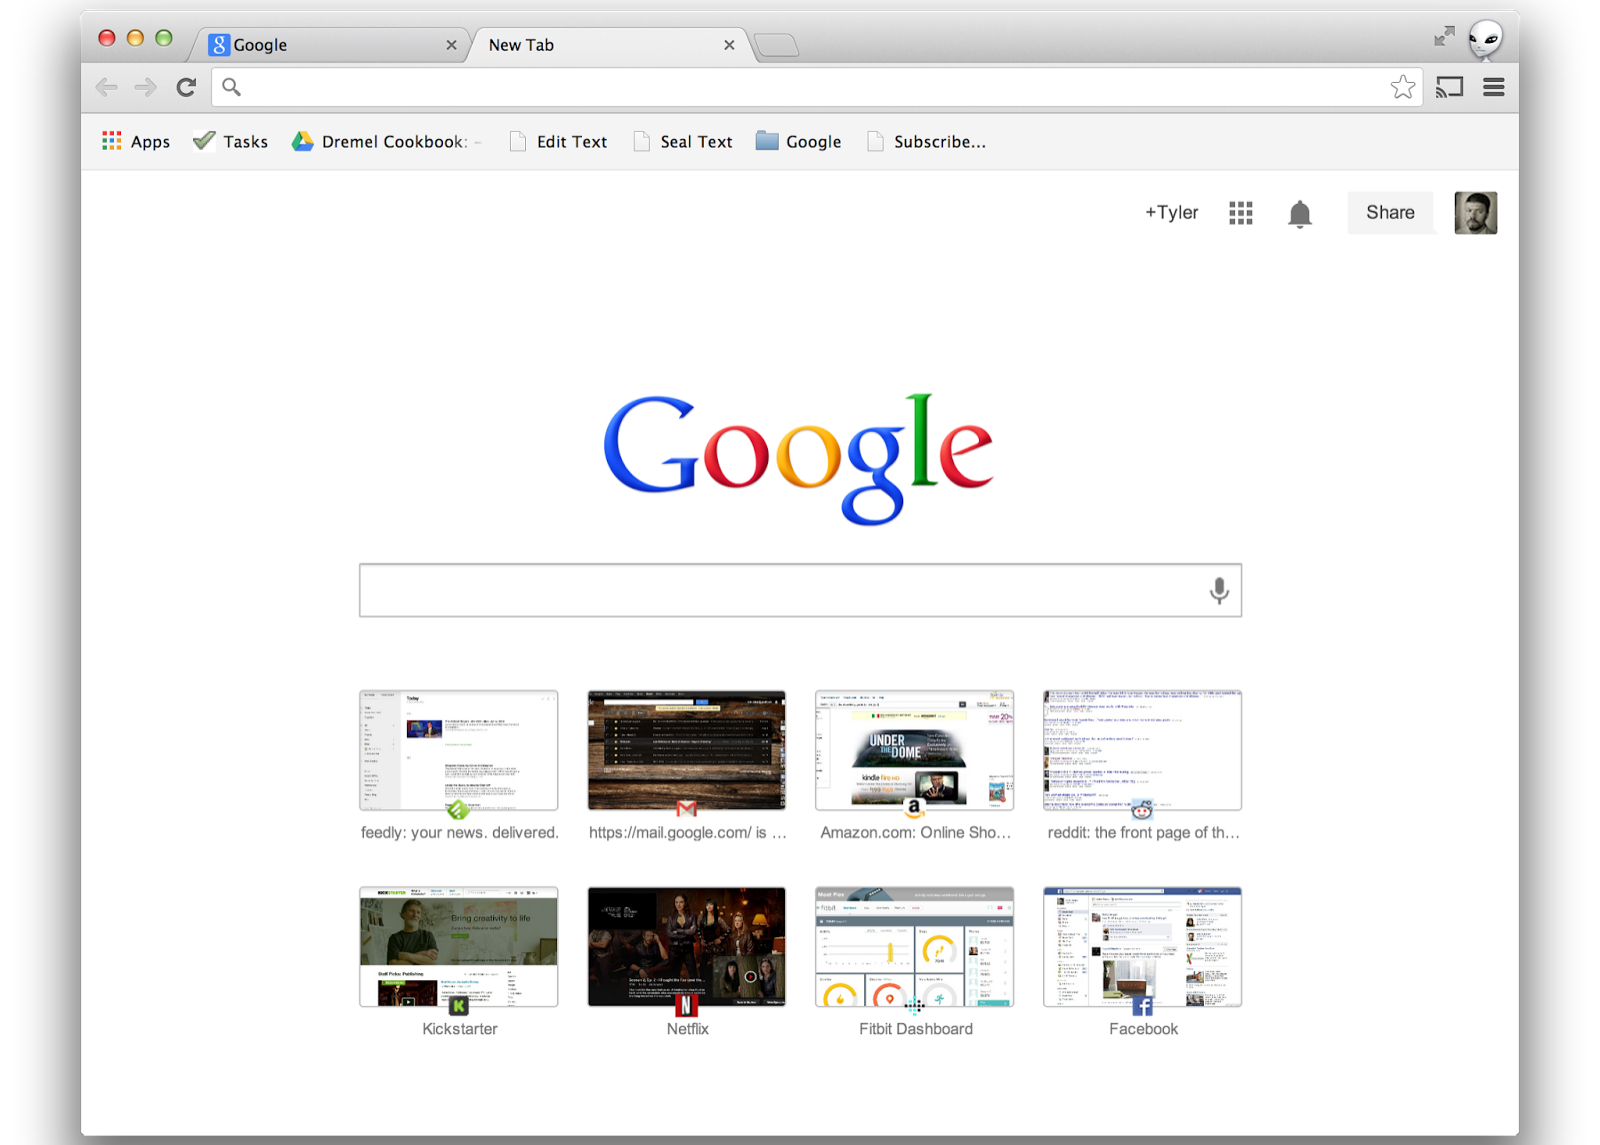Viewport: 1600px width, 1145px height.
Task: Open the Google bookmarks folder
Action: 798,142
